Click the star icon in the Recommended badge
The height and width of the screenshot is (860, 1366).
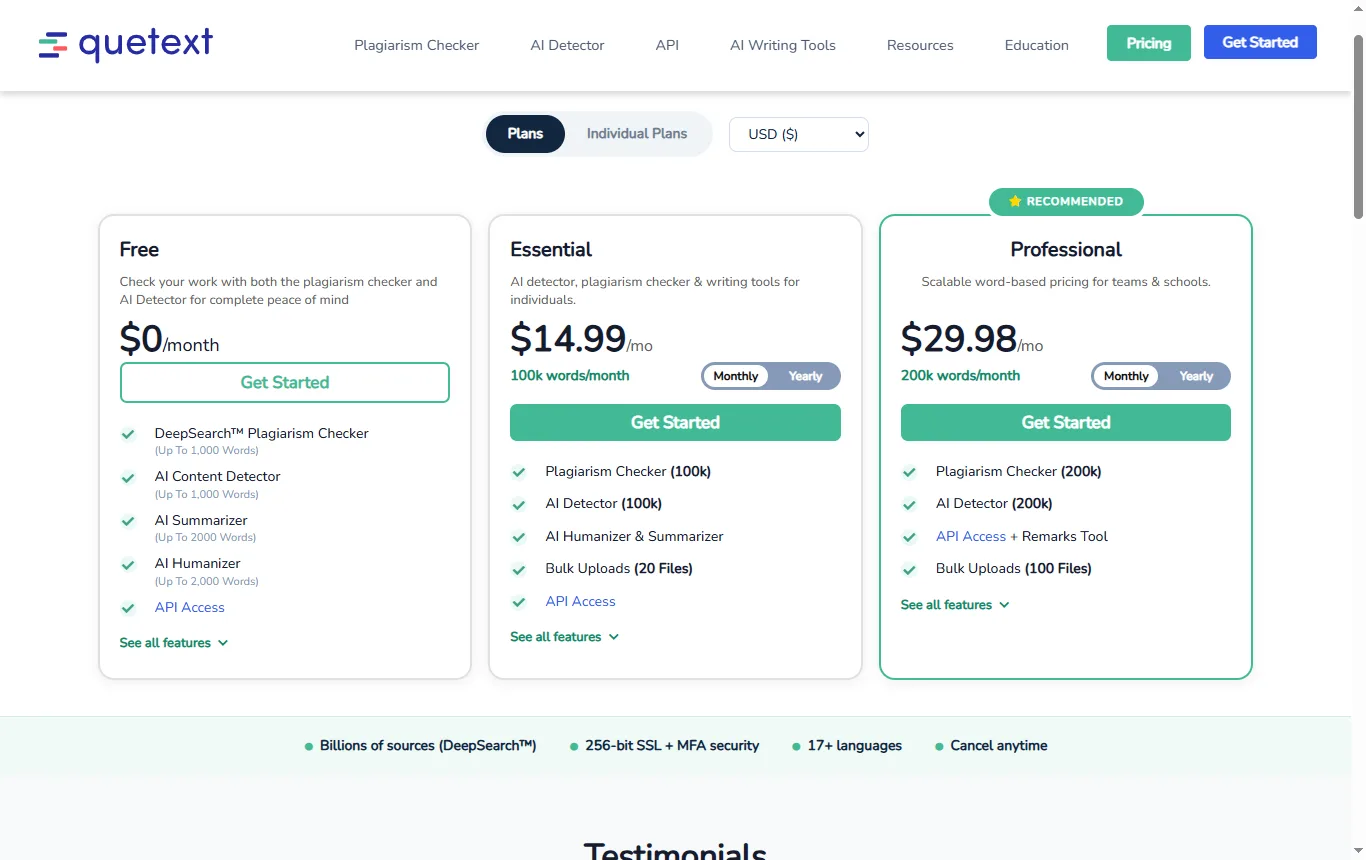tap(1015, 201)
